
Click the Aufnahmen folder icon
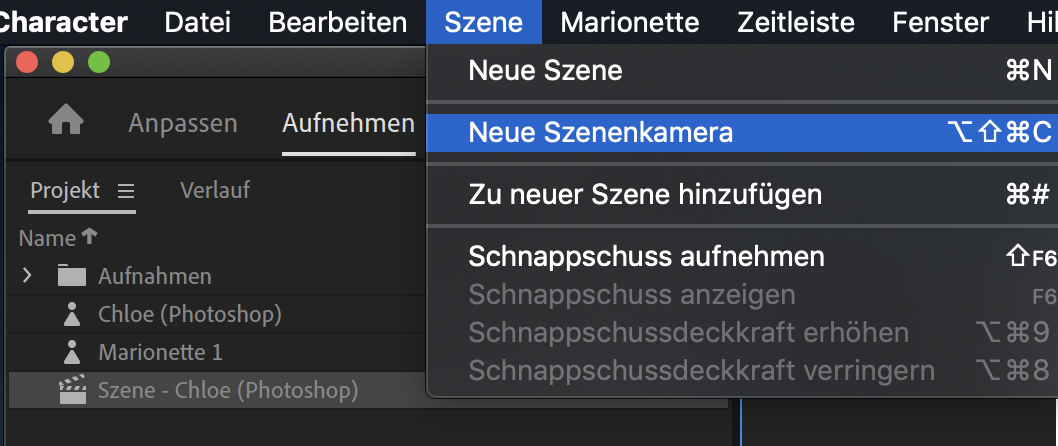click(x=71, y=276)
